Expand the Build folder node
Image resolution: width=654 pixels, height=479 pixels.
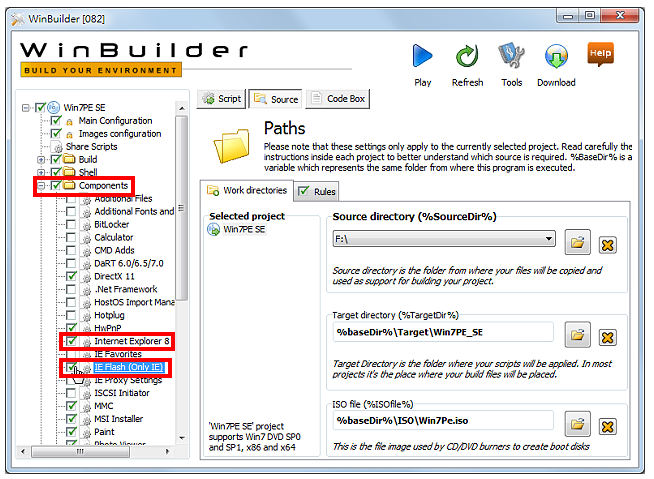click(x=41, y=160)
